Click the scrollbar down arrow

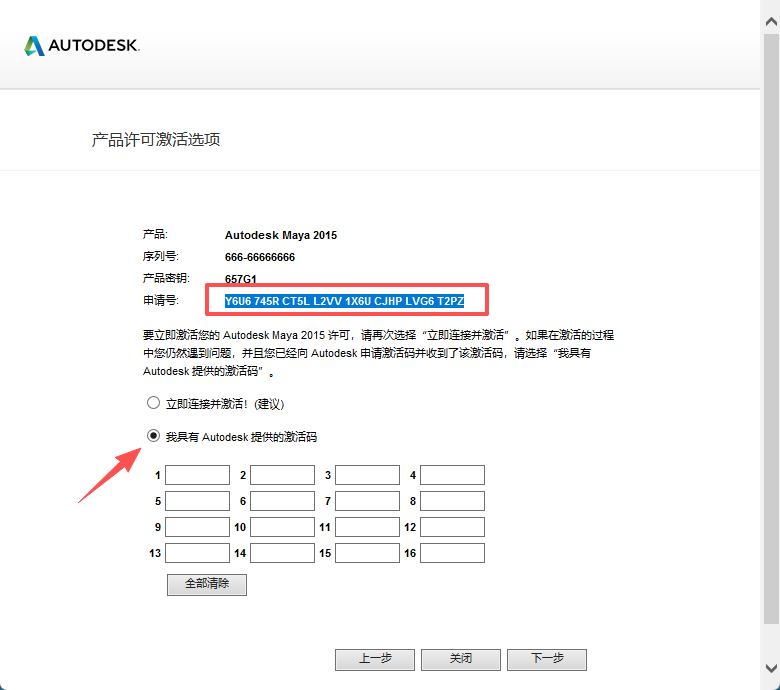point(772,668)
